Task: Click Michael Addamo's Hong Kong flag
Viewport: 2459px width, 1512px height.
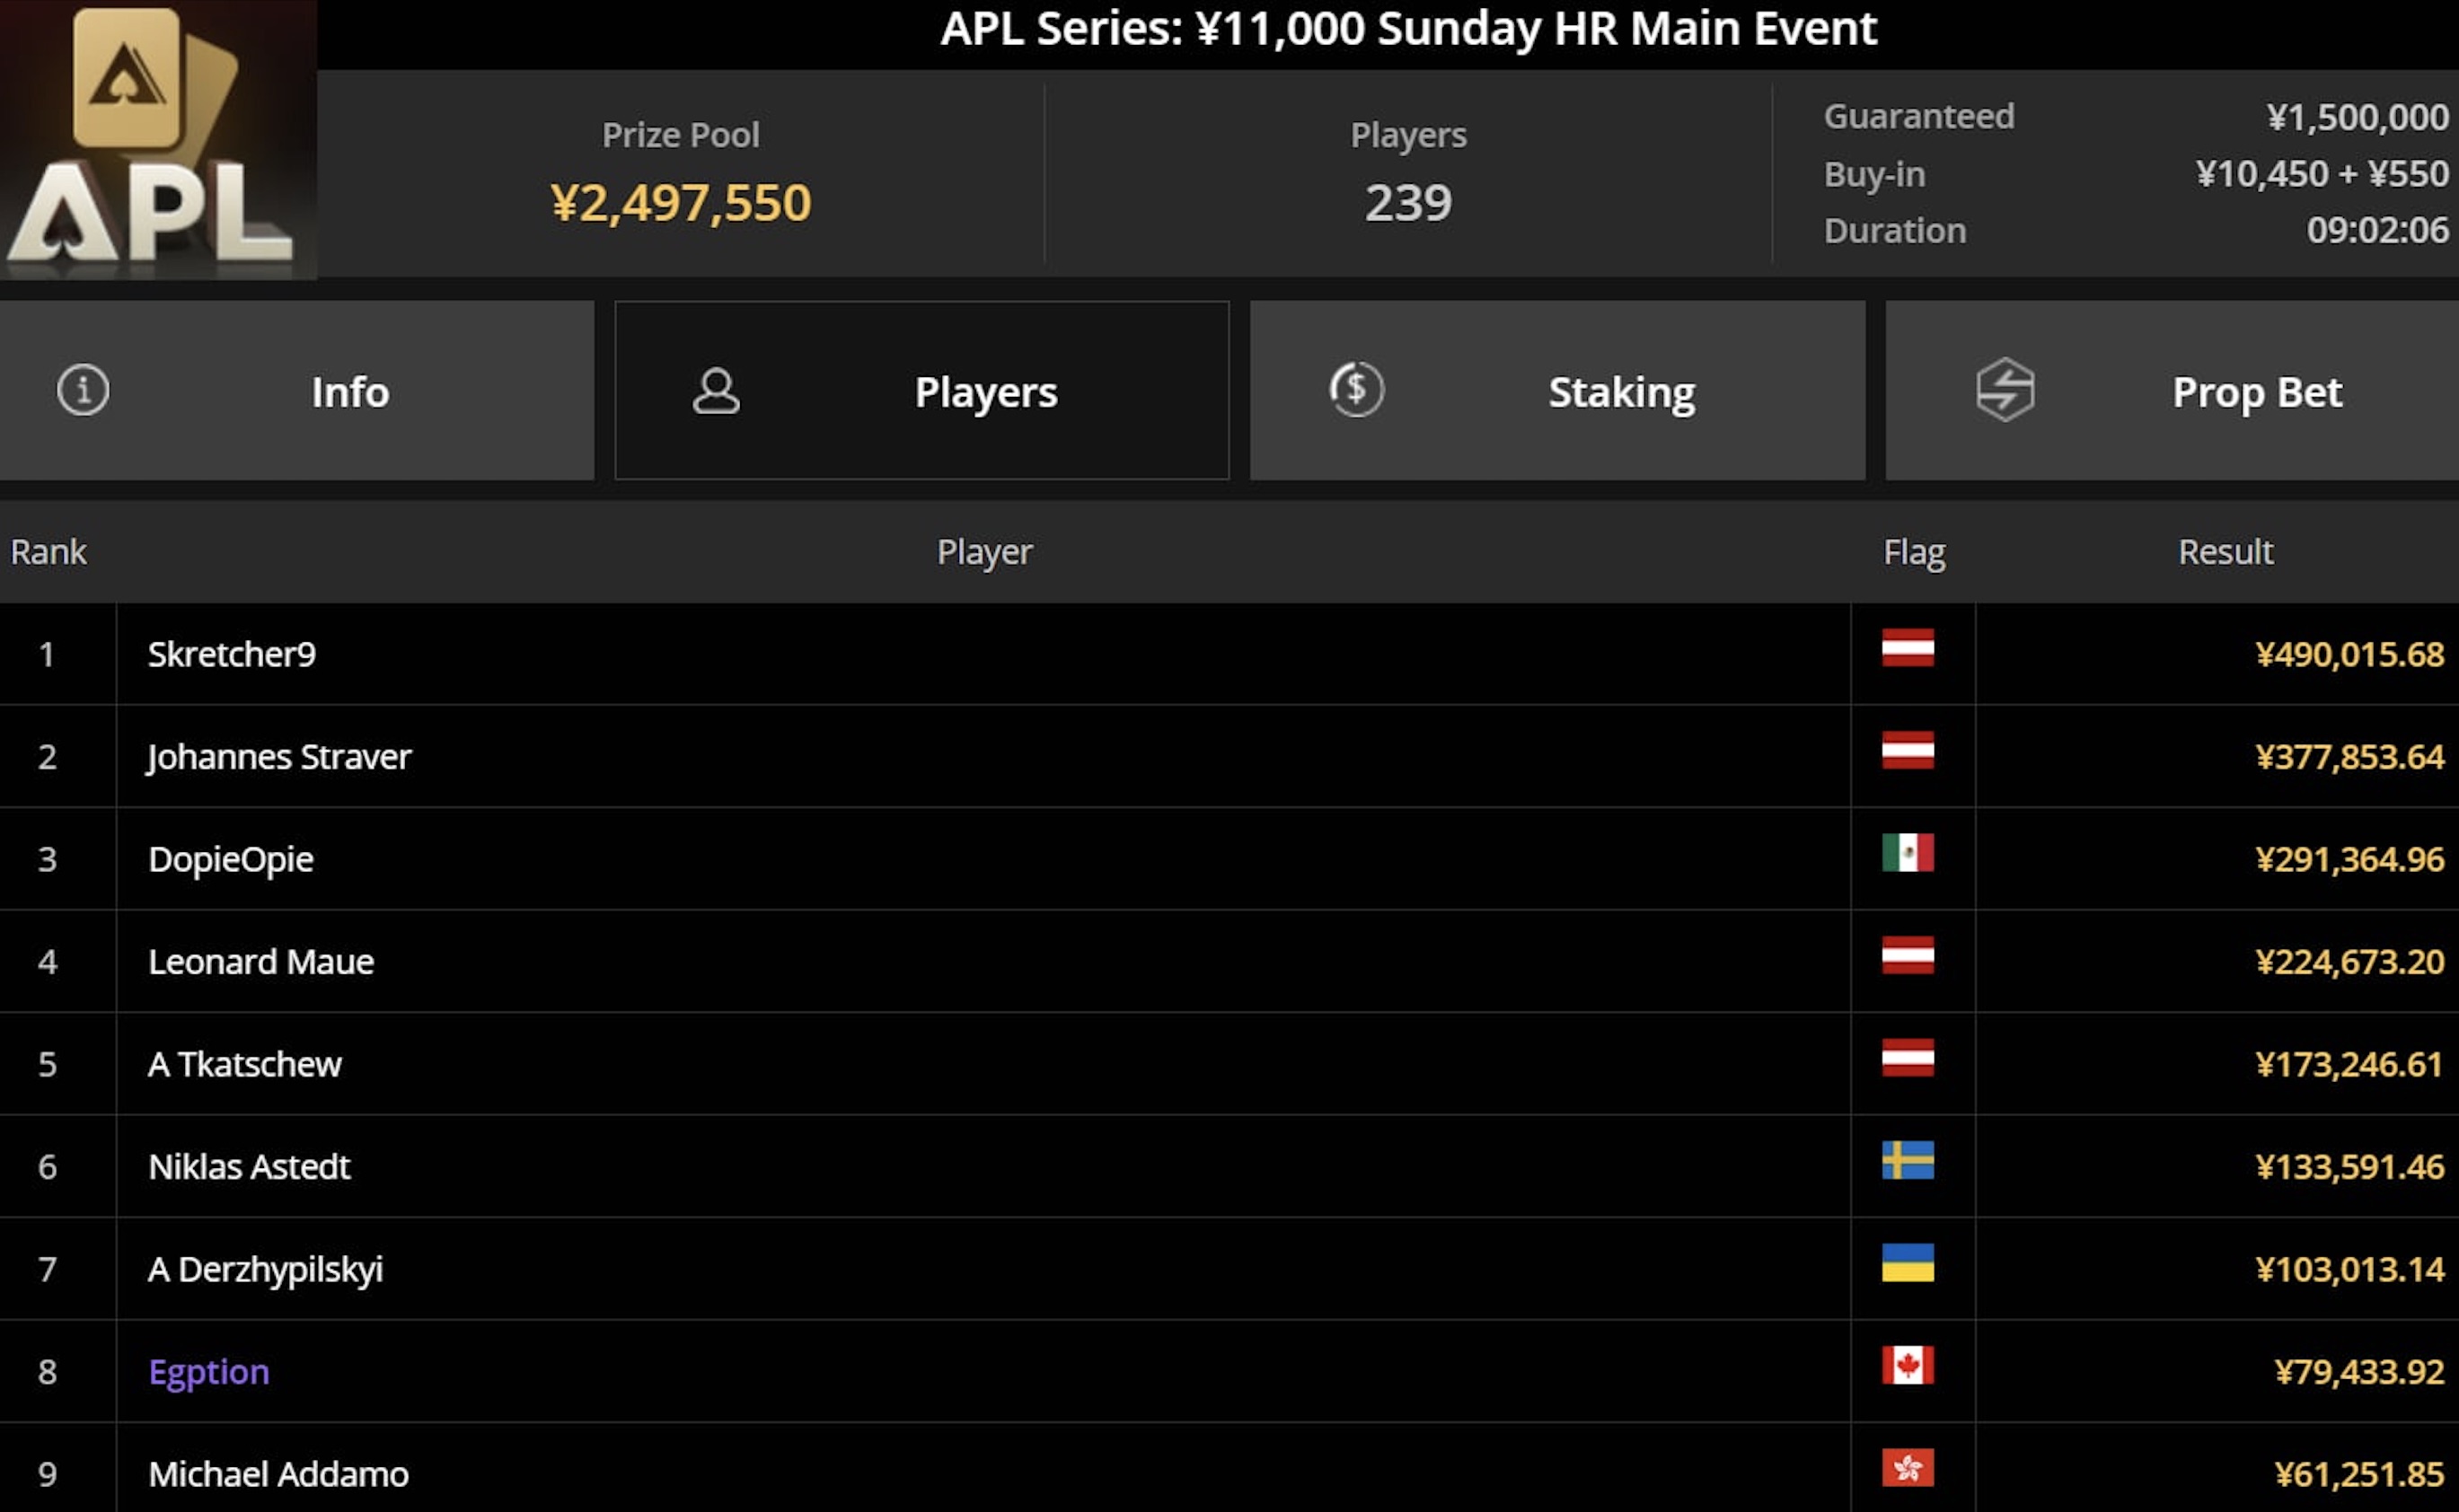Action: [x=1907, y=1468]
